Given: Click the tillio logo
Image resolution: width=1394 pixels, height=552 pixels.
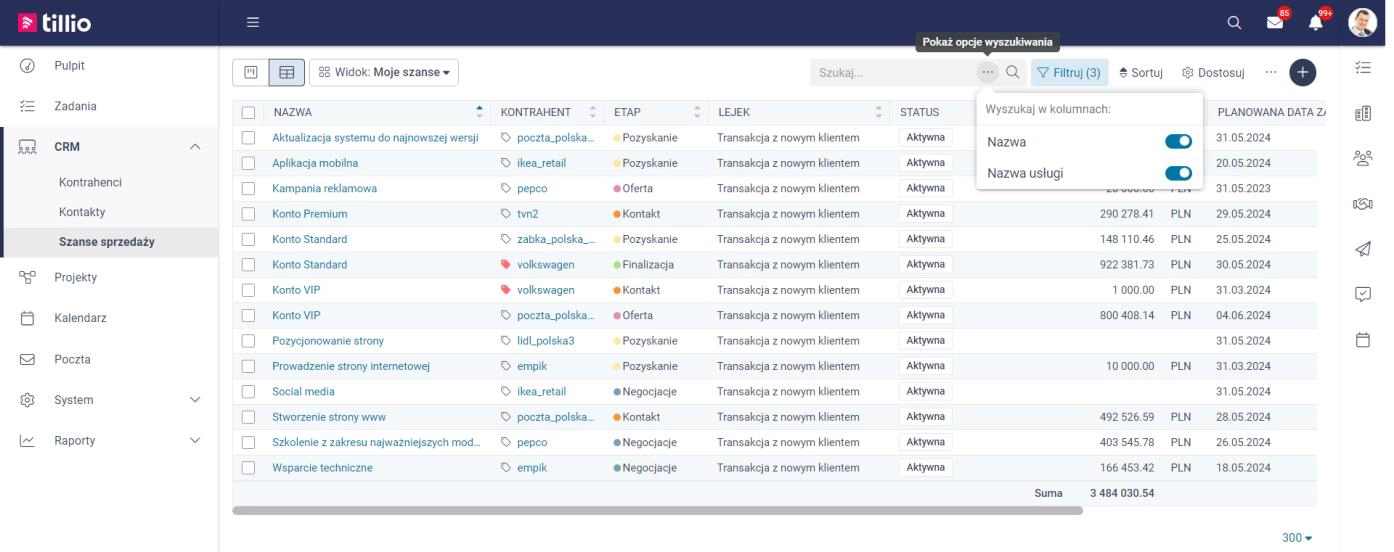Looking at the screenshot, I should tap(54, 22).
